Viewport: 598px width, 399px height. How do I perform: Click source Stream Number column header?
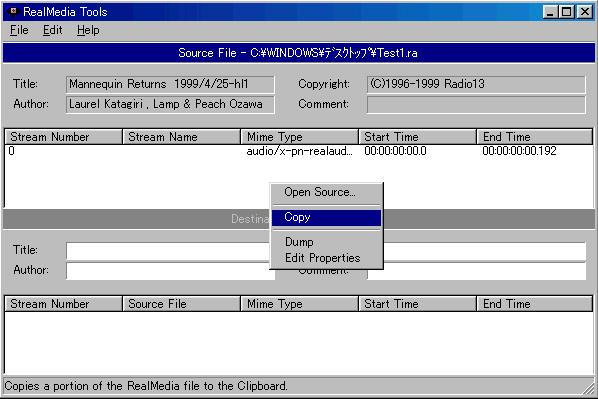(63, 137)
